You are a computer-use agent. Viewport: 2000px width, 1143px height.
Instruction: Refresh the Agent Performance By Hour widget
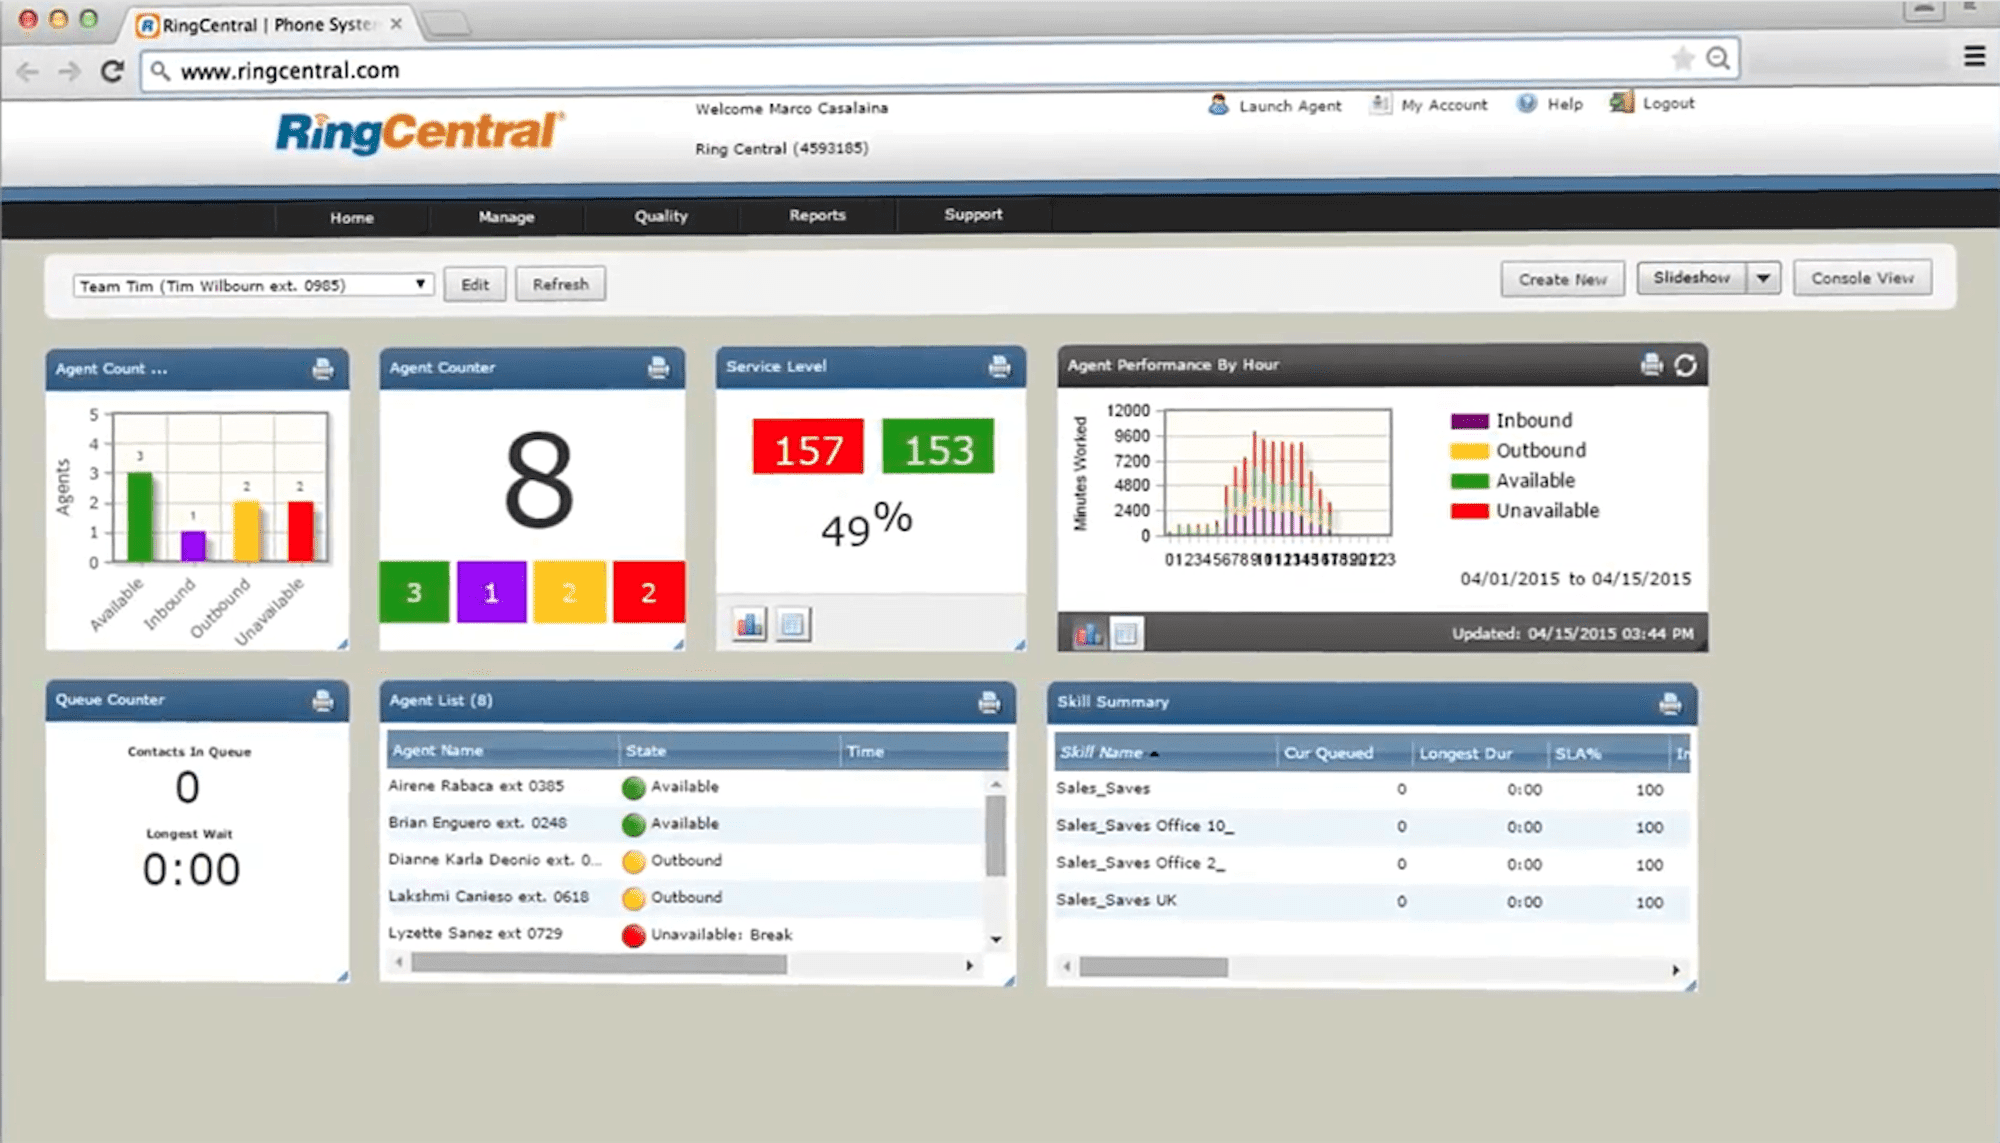pos(1686,365)
